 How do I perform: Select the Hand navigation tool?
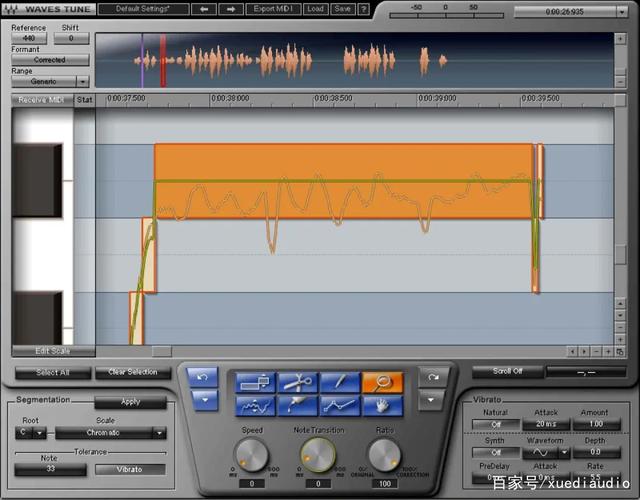click(382, 406)
